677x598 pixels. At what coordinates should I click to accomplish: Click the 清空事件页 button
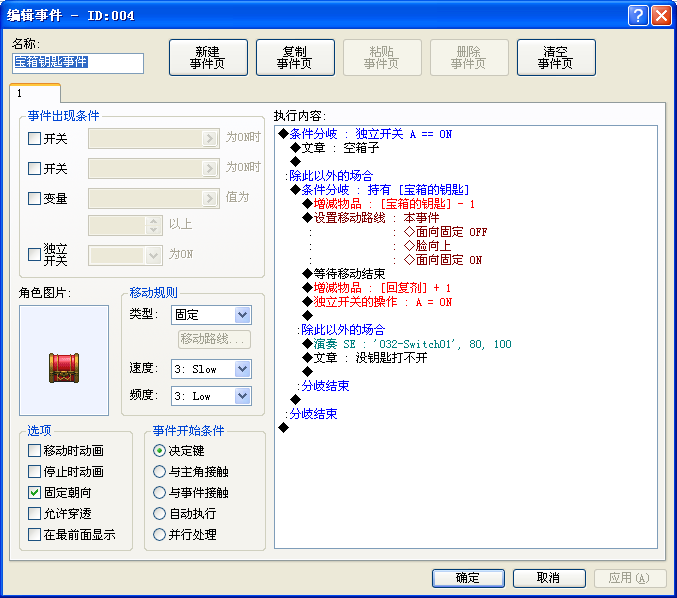556,57
